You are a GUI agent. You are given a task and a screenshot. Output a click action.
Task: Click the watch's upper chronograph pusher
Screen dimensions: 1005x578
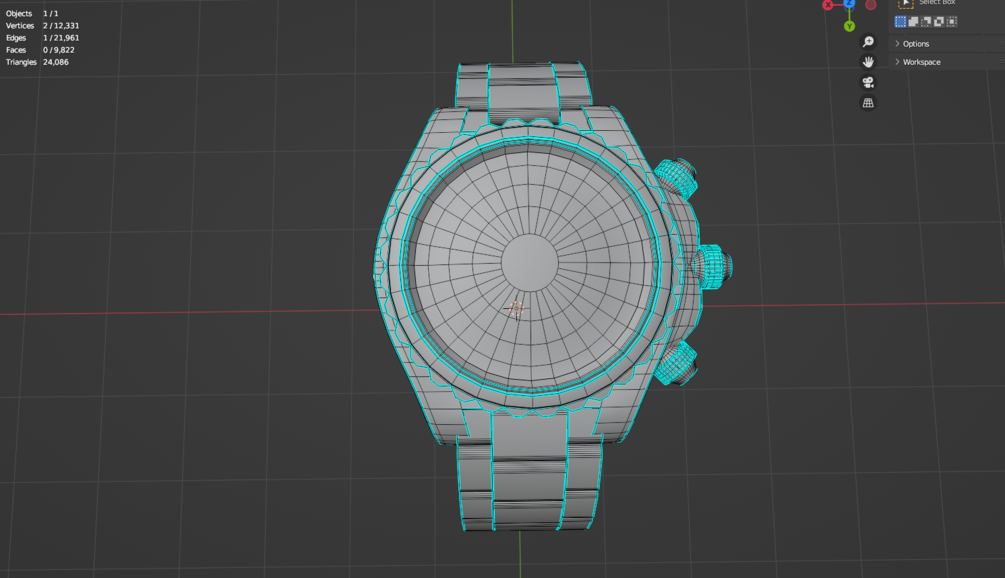click(x=676, y=178)
